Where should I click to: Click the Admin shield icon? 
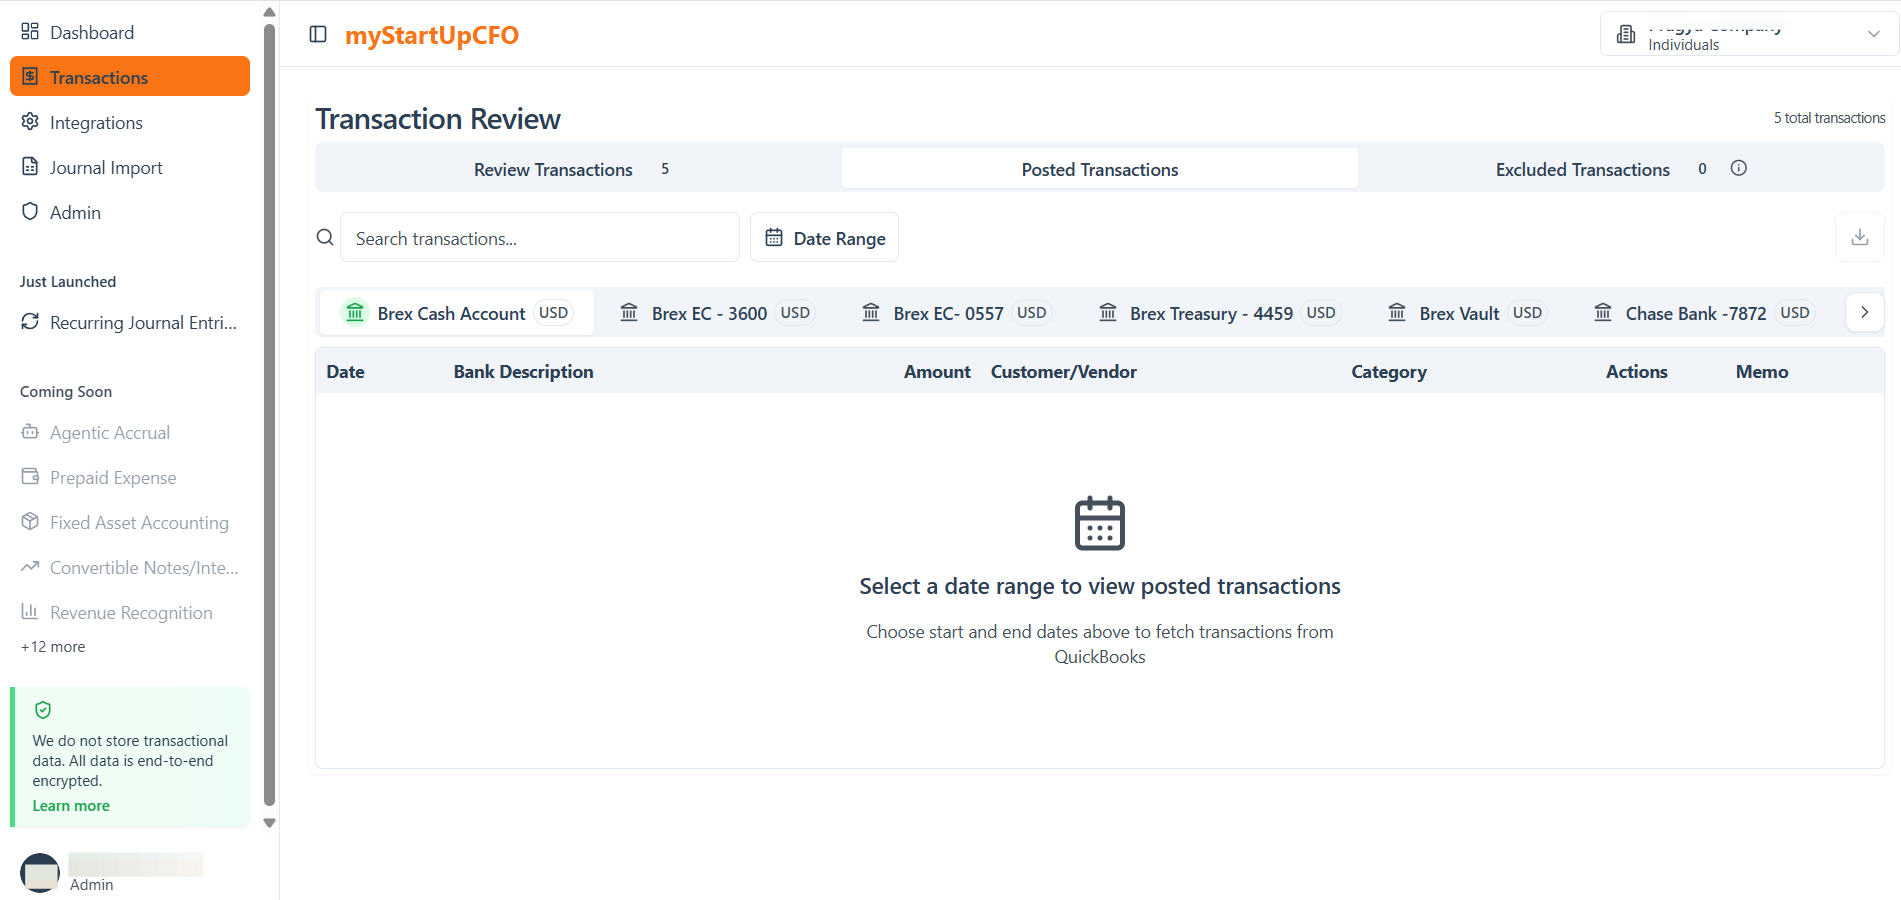pos(30,211)
